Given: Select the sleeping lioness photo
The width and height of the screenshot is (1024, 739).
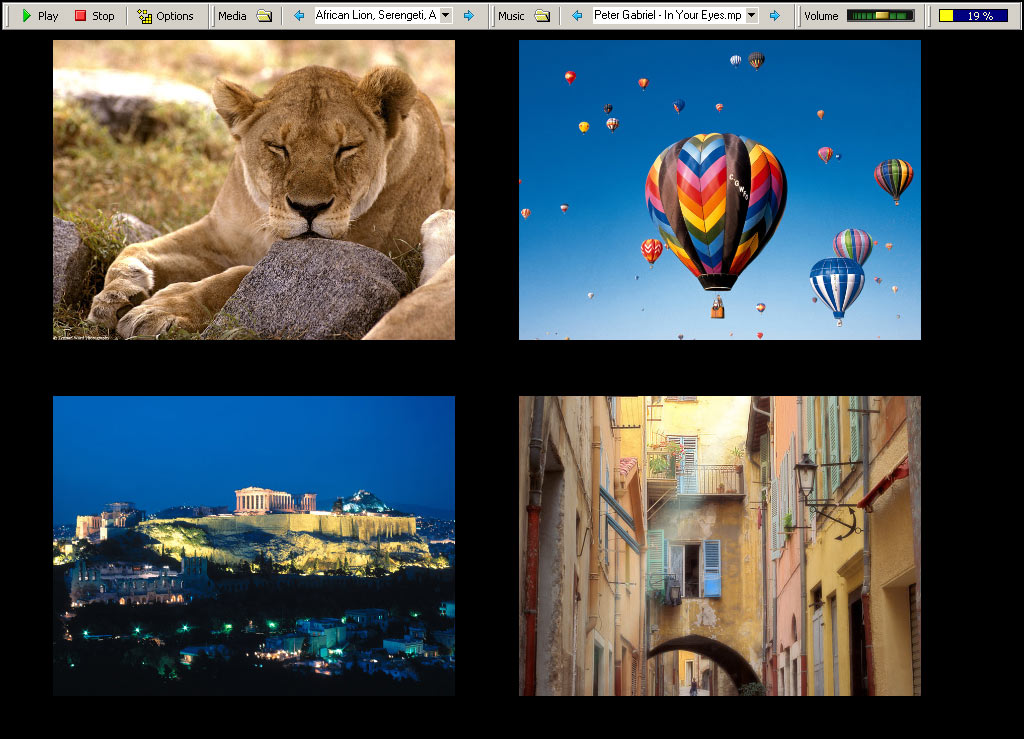Looking at the screenshot, I should [x=254, y=190].
